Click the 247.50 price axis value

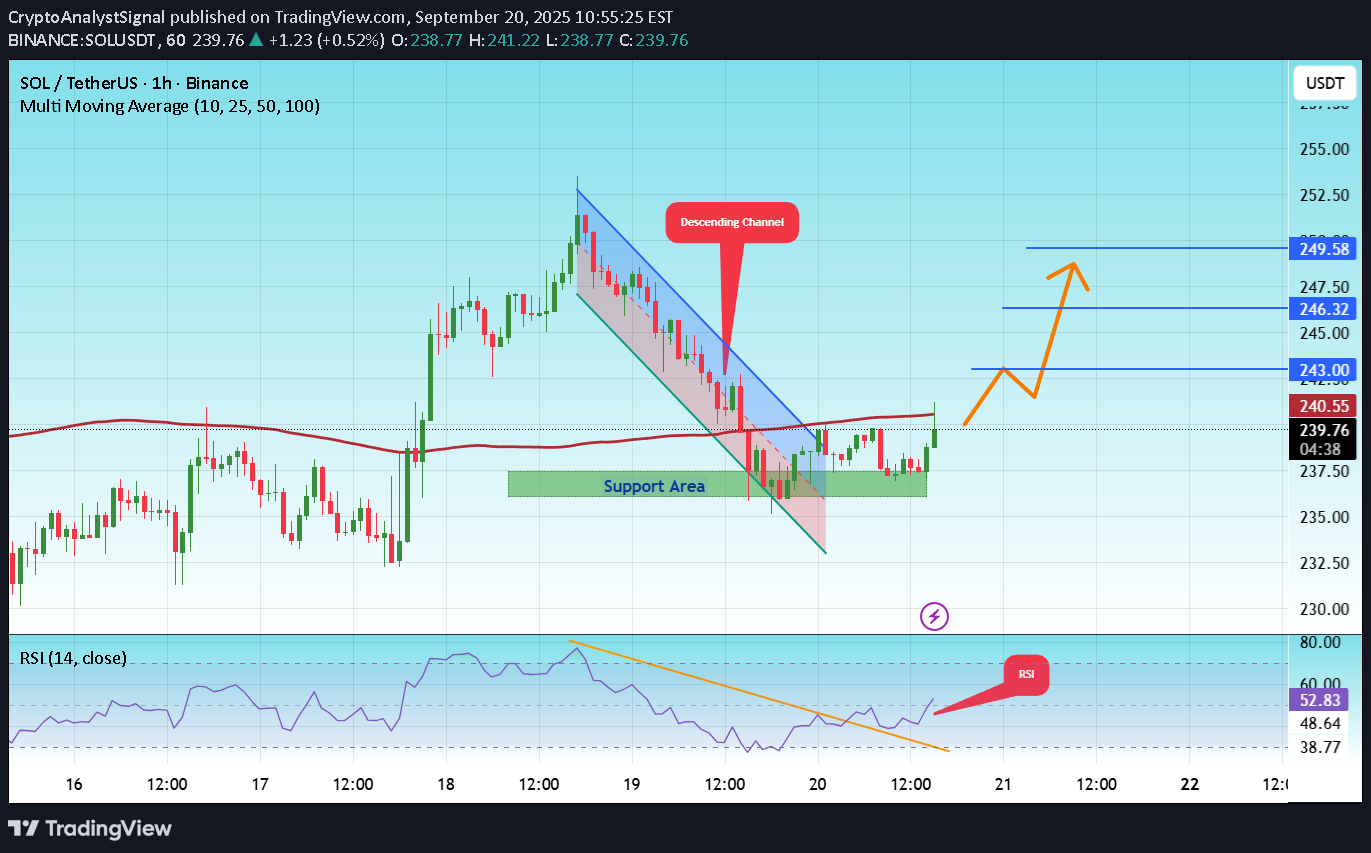point(1325,287)
